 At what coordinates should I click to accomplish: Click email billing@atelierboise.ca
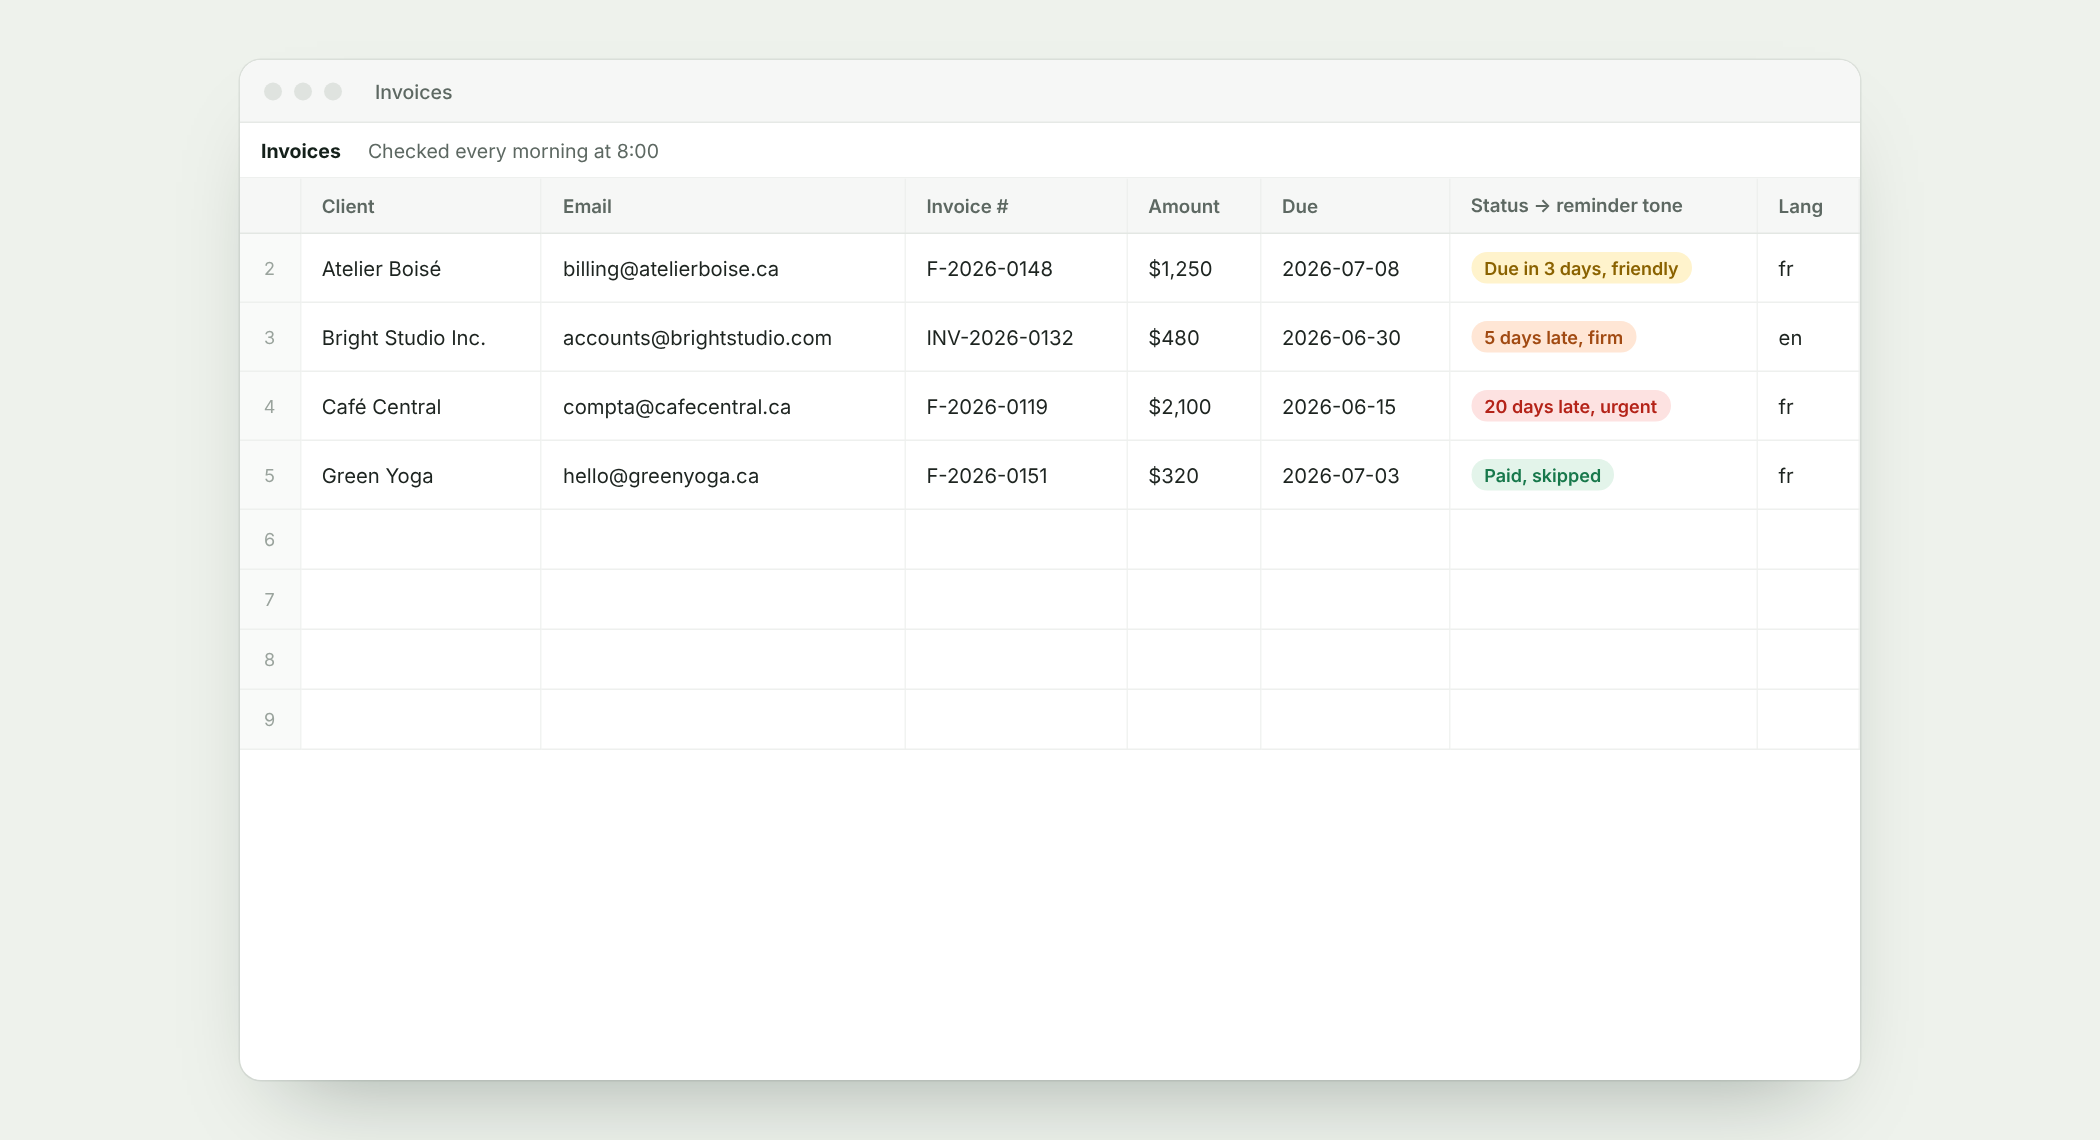click(670, 268)
